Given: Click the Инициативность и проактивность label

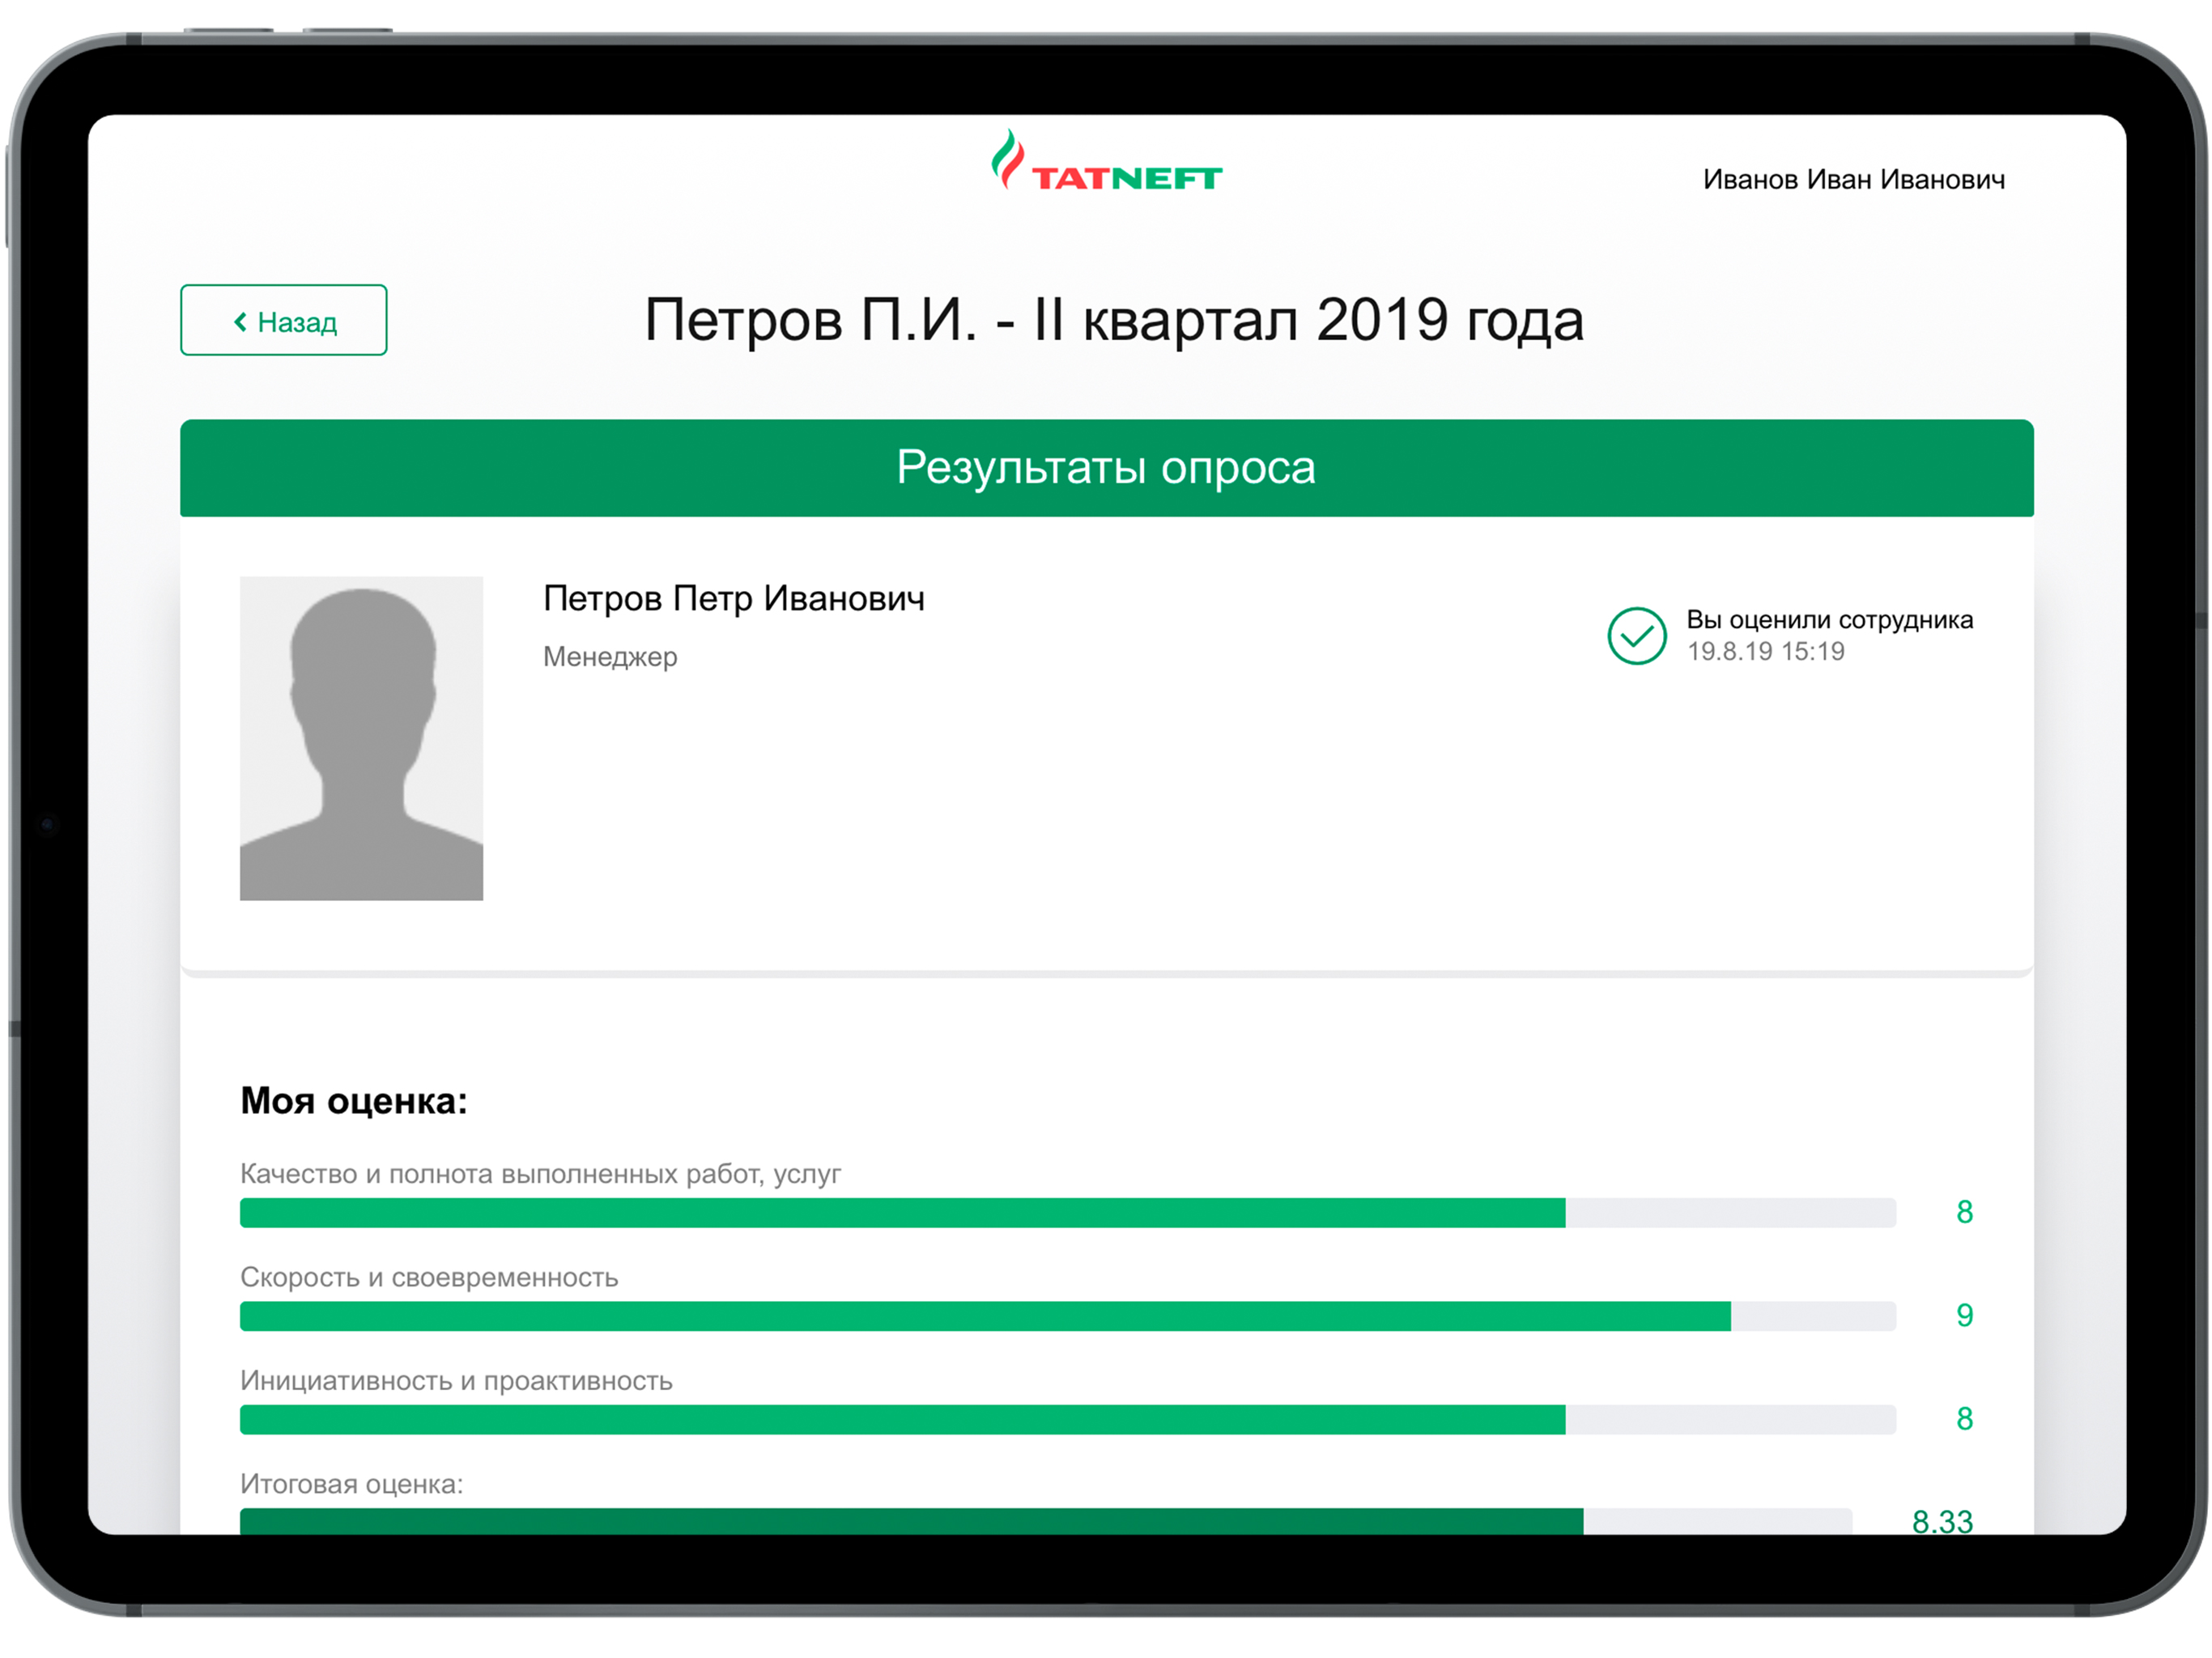Looking at the screenshot, I should 456,1381.
